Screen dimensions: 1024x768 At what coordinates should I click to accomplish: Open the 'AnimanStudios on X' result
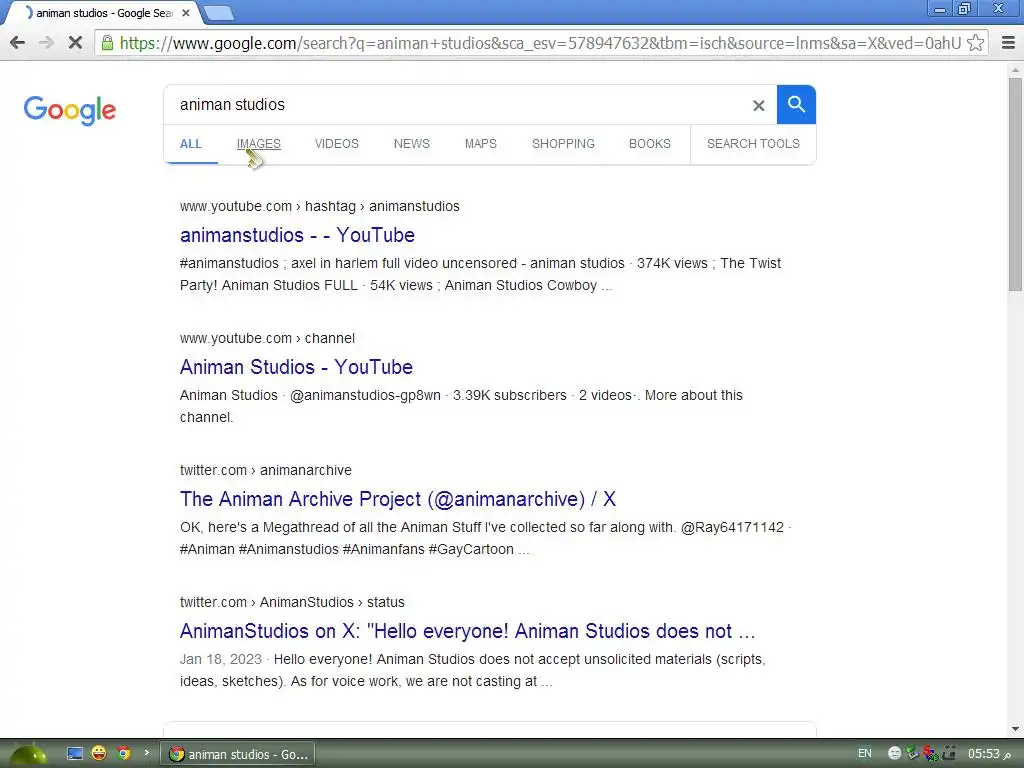pyautogui.click(x=468, y=631)
